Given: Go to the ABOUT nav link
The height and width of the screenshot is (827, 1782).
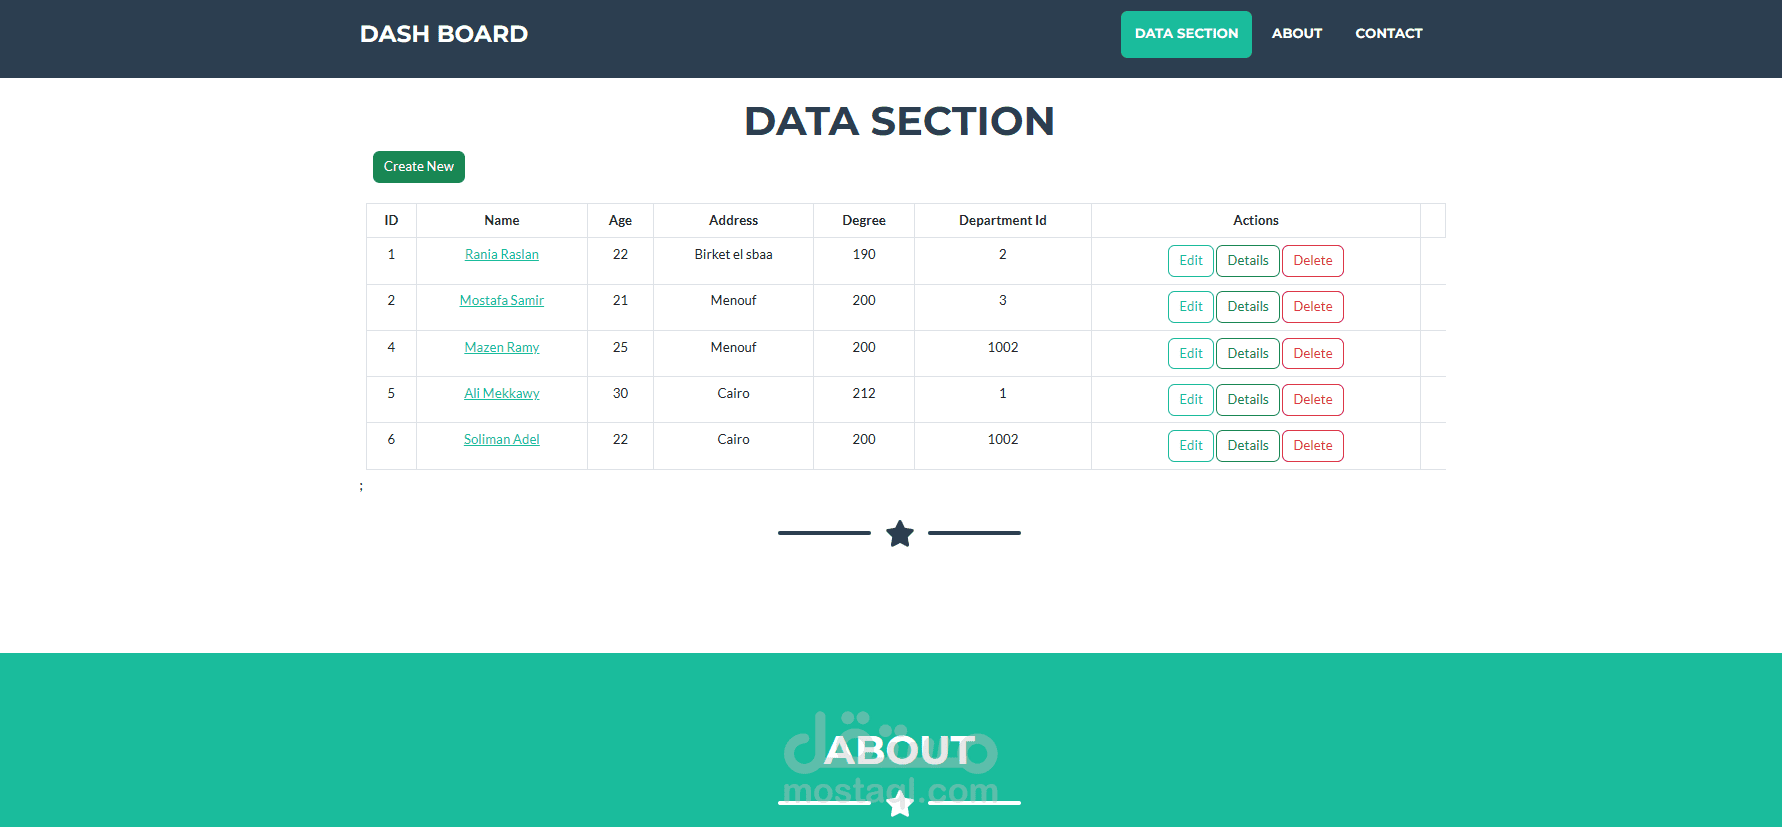Looking at the screenshot, I should click(x=1297, y=34).
